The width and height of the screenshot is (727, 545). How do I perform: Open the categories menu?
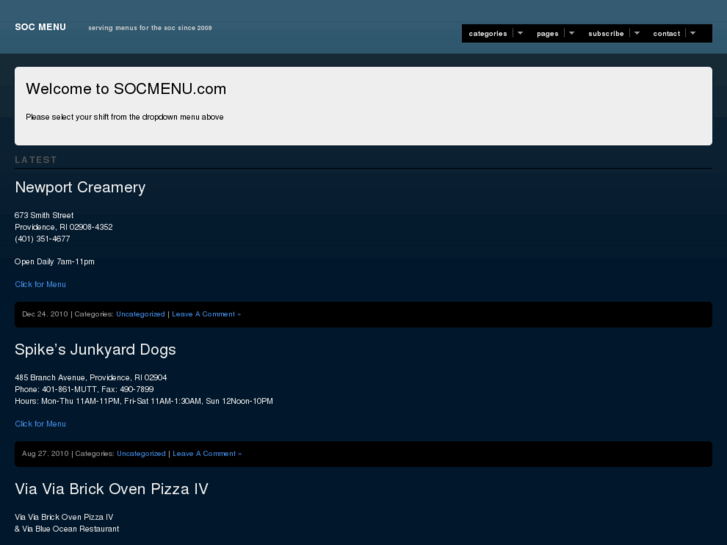[x=488, y=33]
